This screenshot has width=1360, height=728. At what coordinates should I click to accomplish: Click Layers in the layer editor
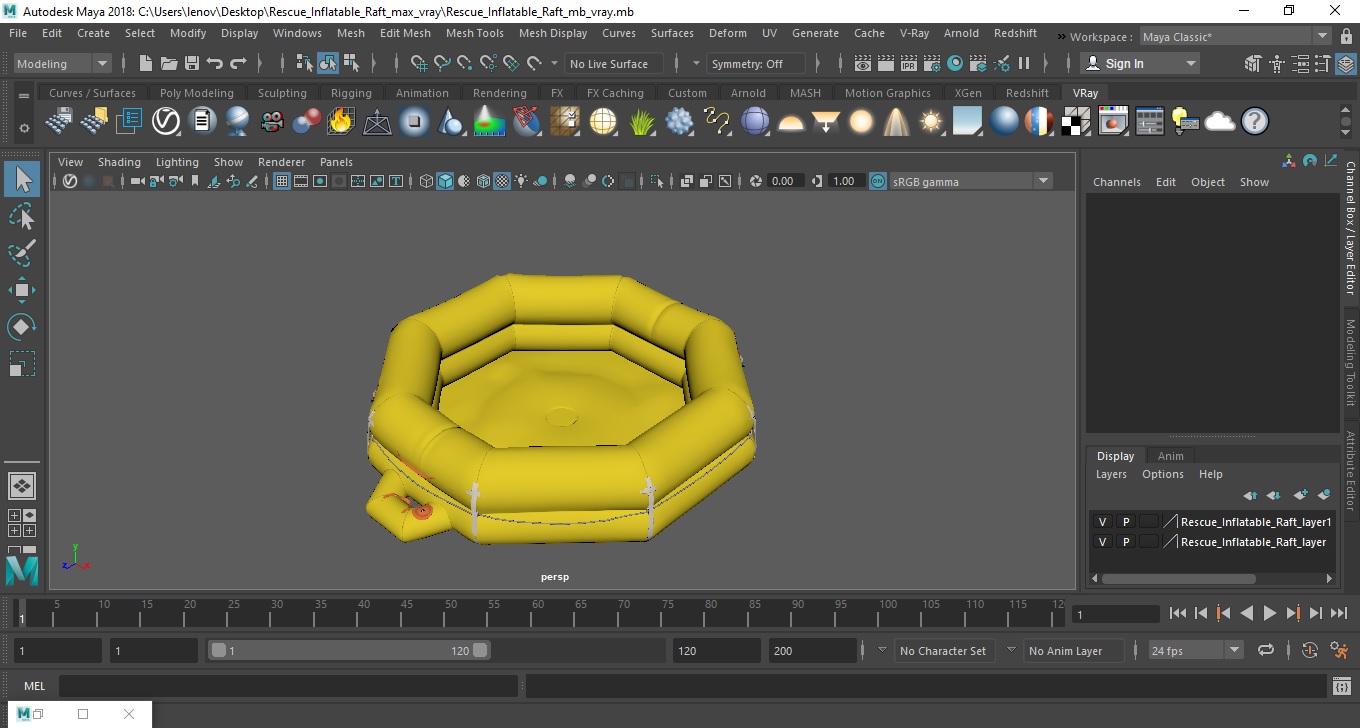(1111, 474)
